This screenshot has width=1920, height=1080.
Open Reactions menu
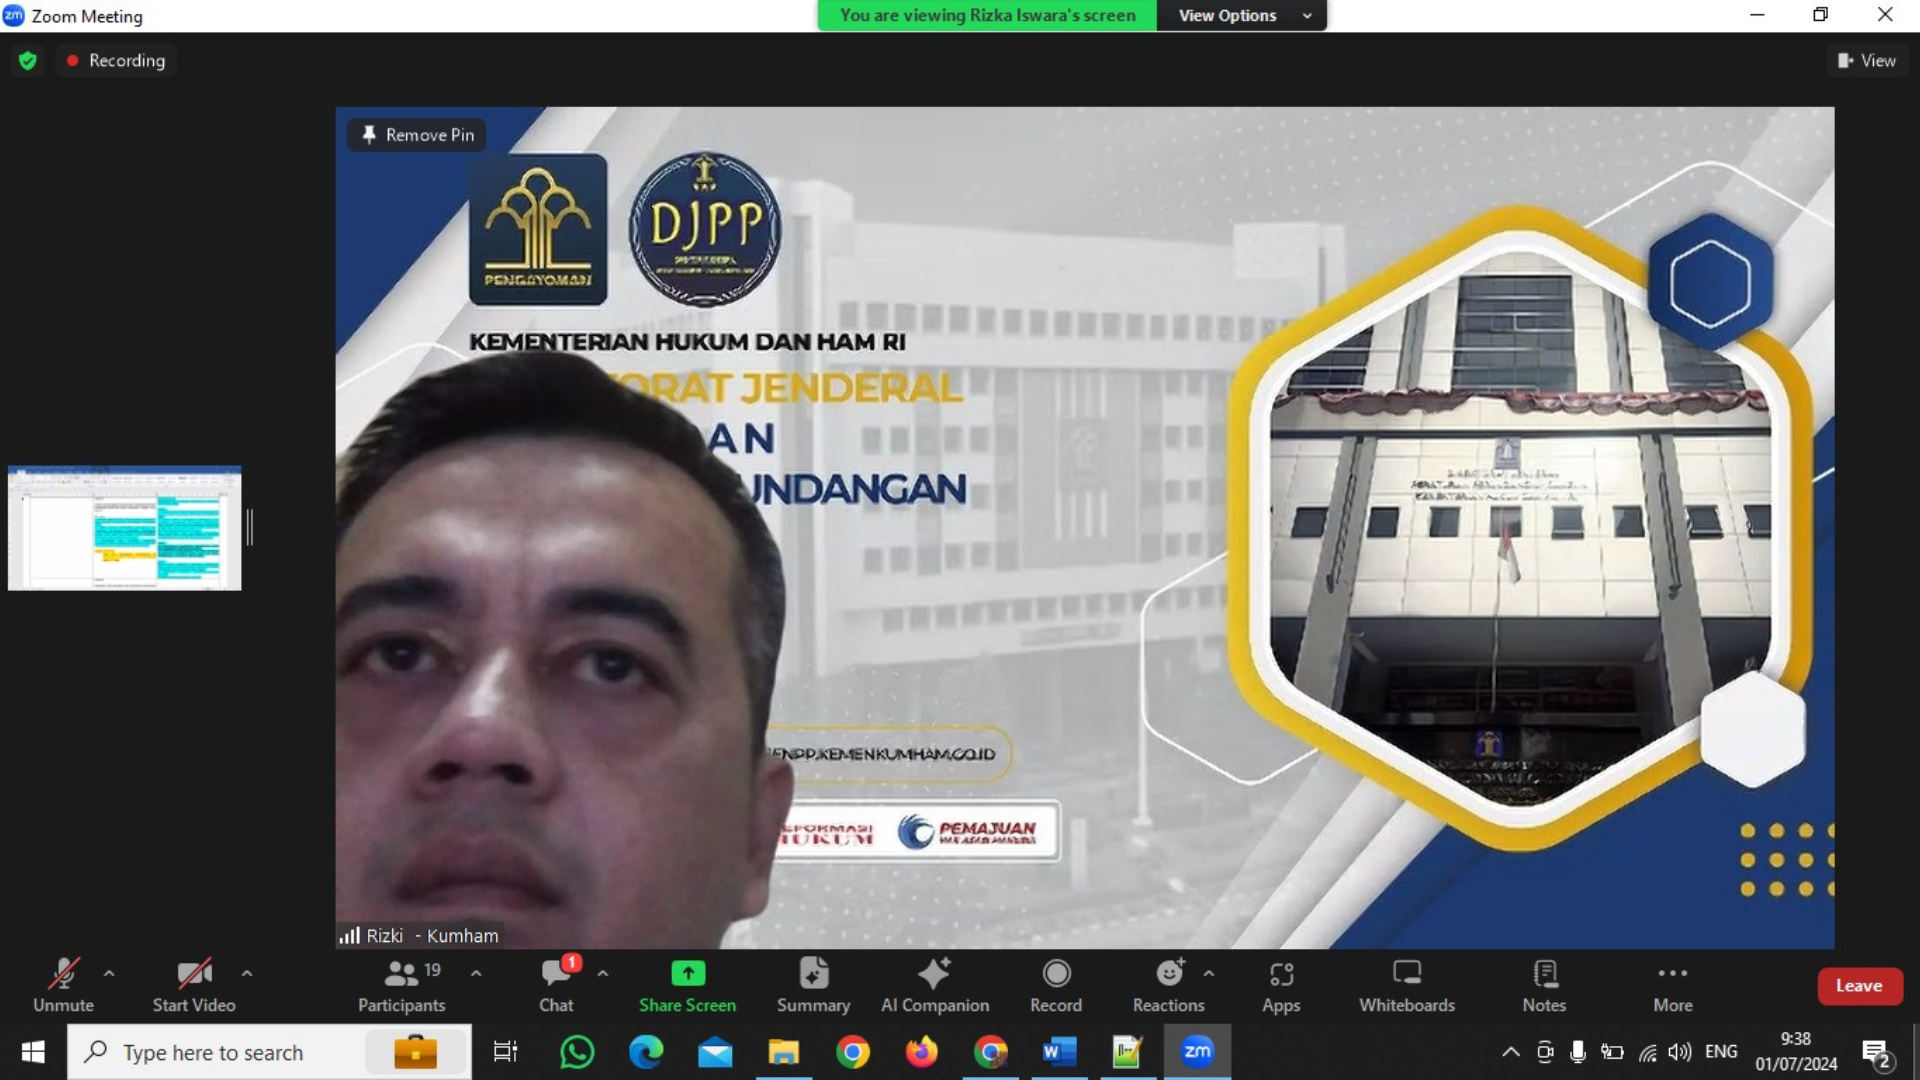tap(1169, 985)
